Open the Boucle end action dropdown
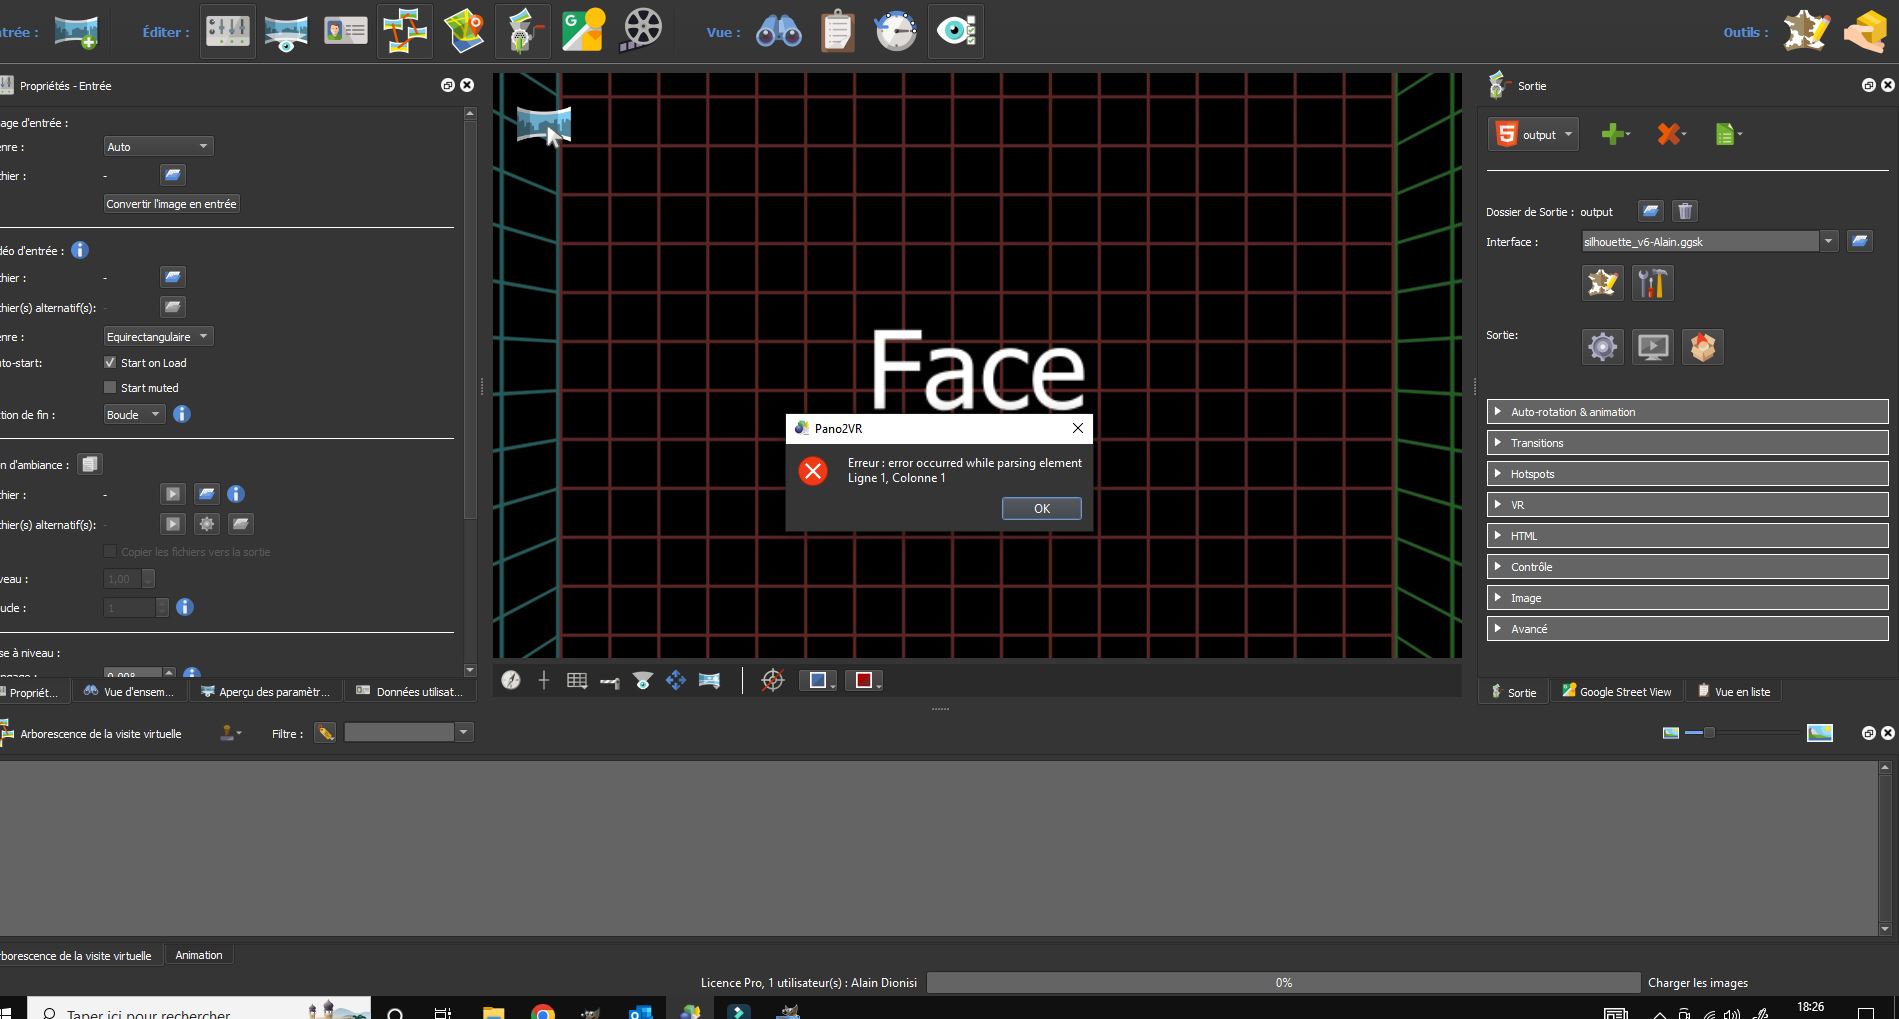 click(x=134, y=414)
